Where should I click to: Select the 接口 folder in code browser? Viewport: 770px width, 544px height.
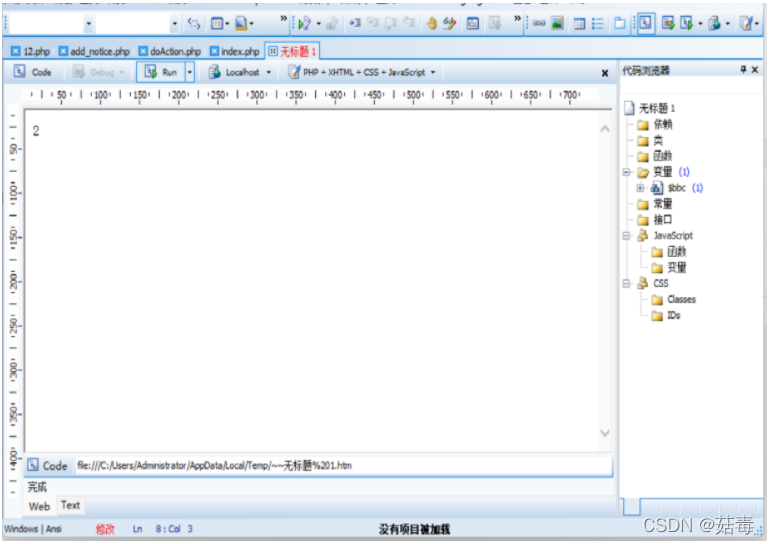click(x=655, y=219)
